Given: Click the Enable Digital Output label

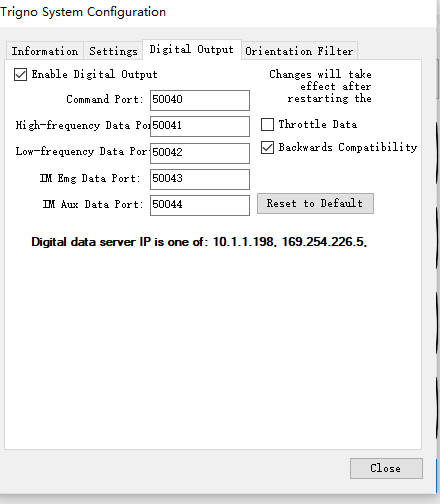Looking at the screenshot, I should (94, 74).
